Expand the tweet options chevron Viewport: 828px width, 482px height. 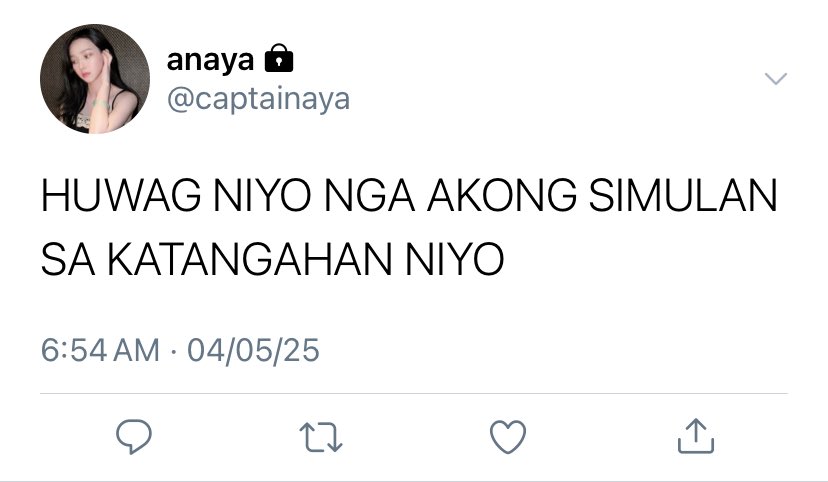click(x=776, y=79)
